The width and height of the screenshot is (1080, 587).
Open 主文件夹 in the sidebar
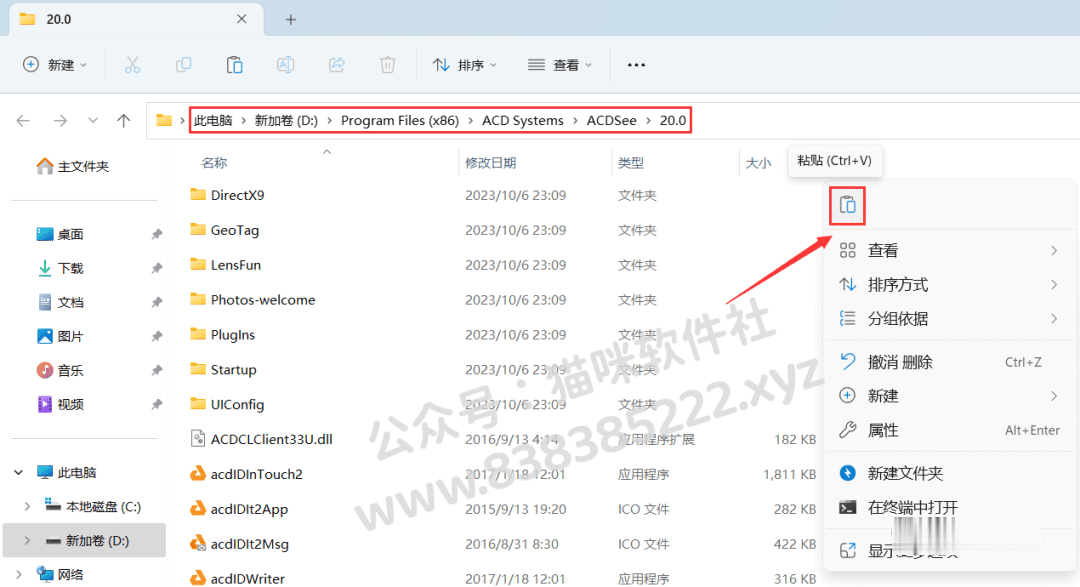click(x=72, y=166)
